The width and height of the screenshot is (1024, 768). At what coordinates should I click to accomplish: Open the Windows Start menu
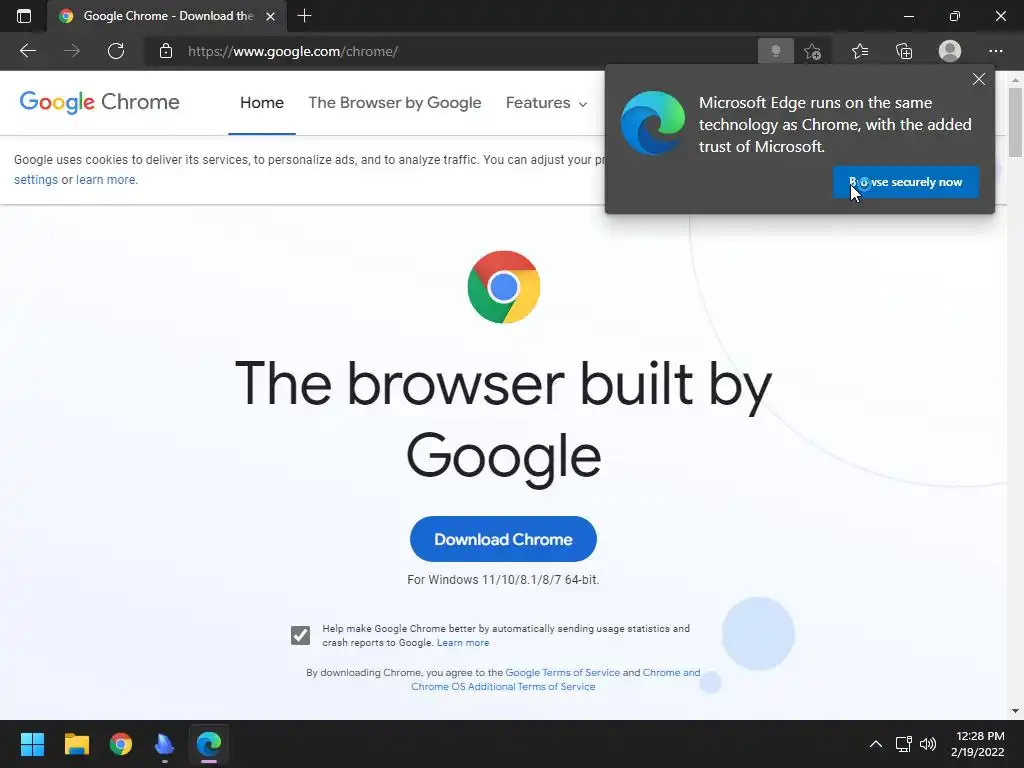[32, 744]
